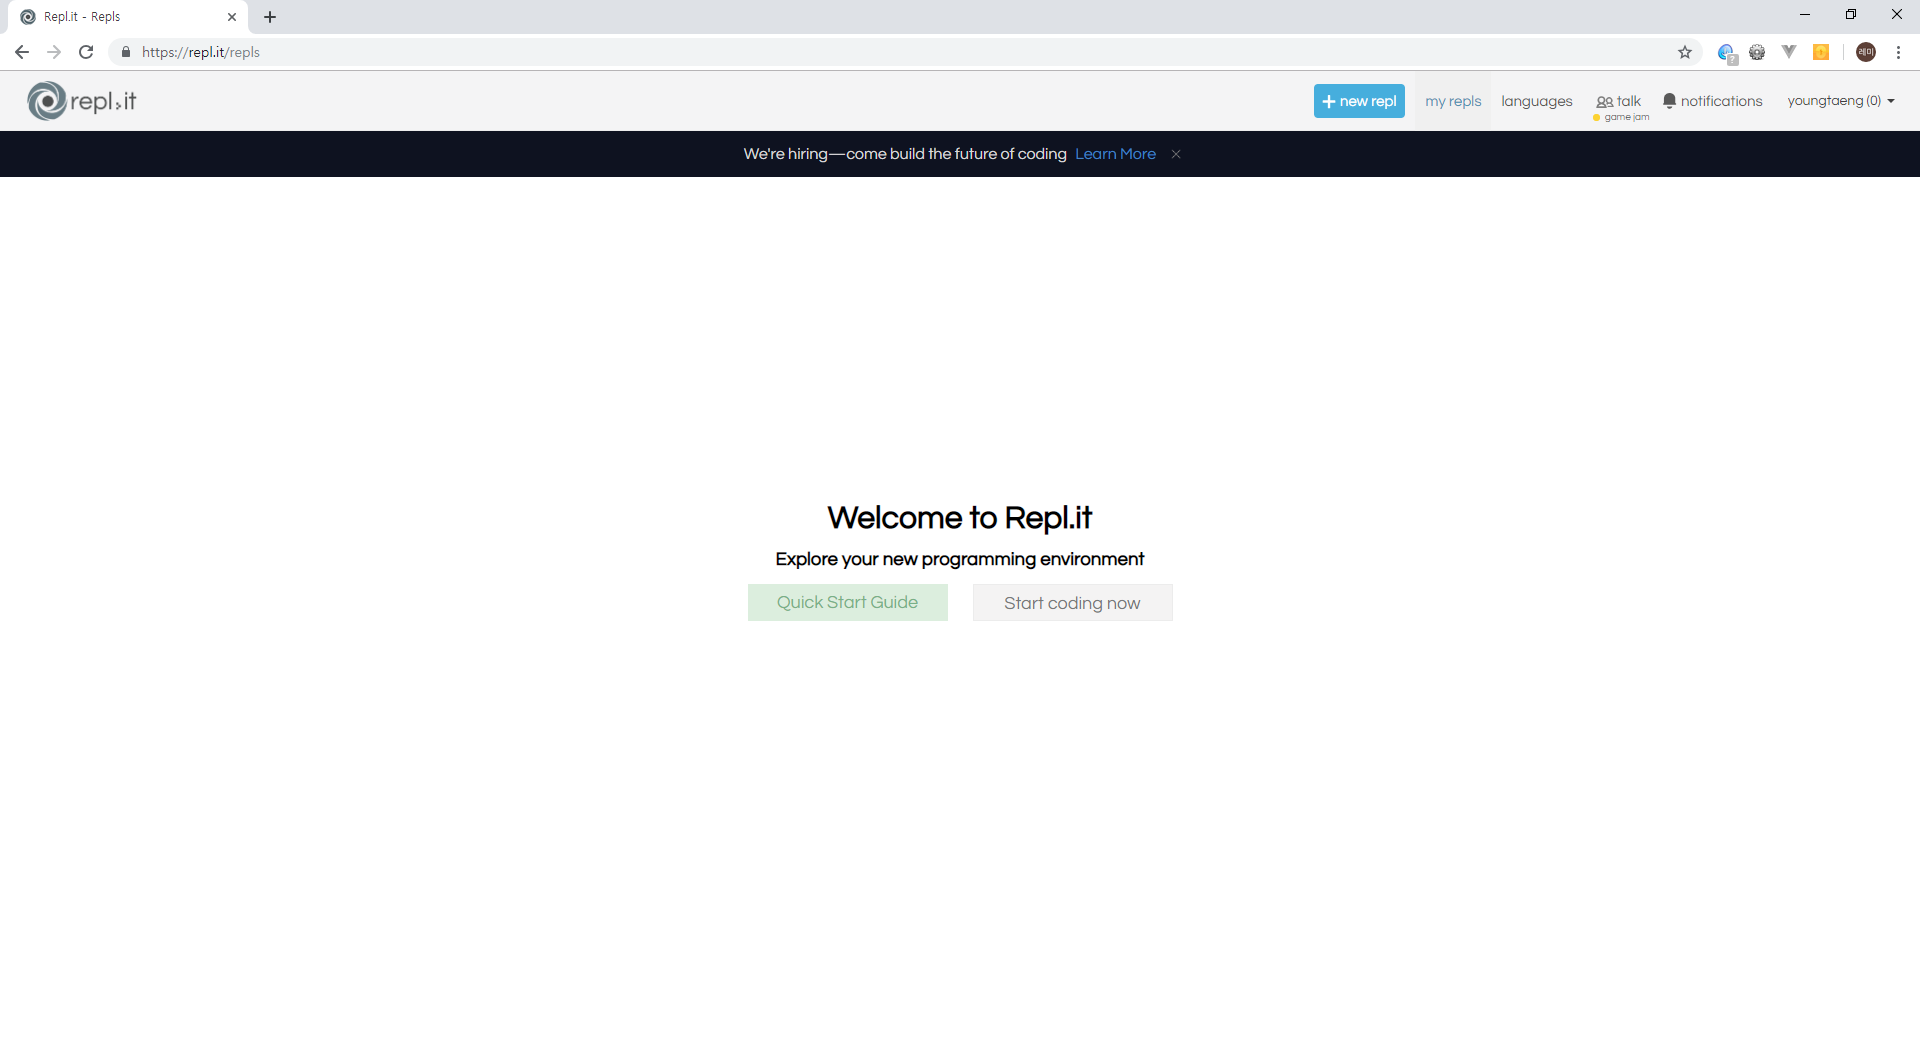This screenshot has width=1920, height=1040.
Task: Click the game jam label
Action: [1626, 118]
